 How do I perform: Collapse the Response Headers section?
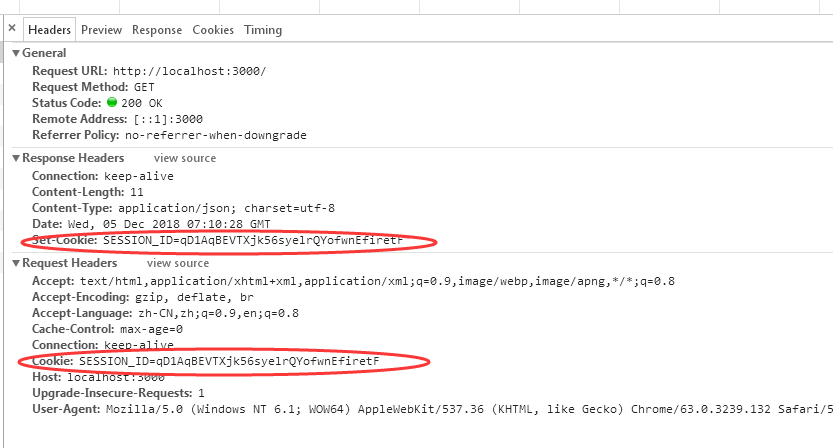point(16,158)
